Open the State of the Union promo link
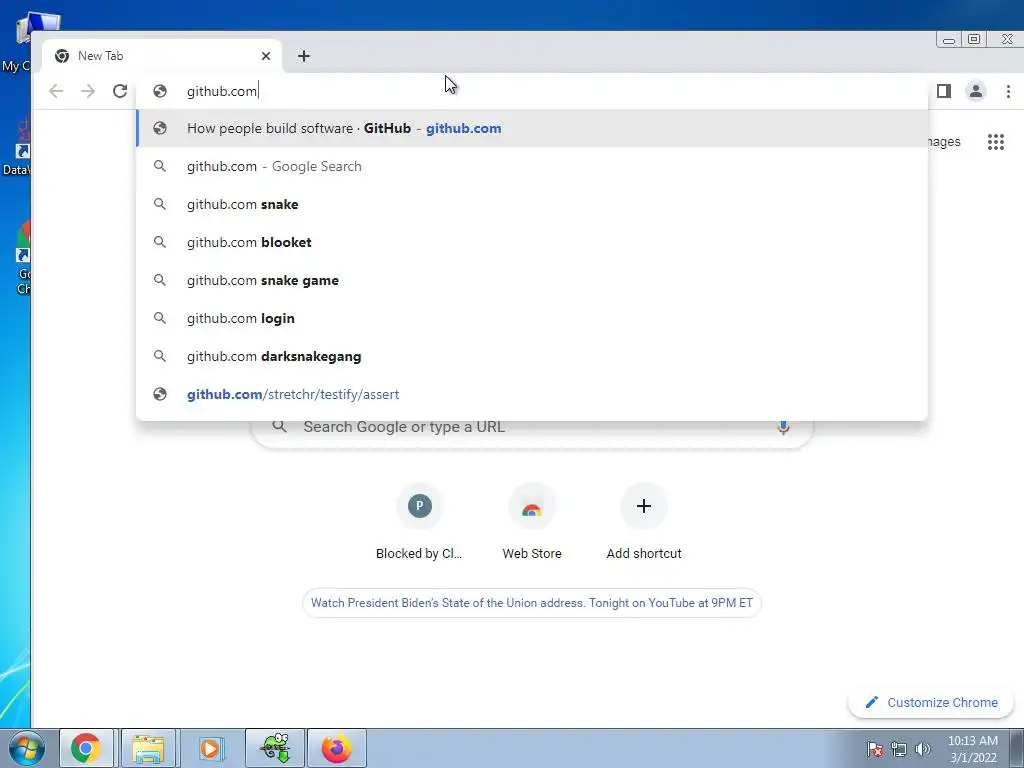Image resolution: width=1024 pixels, height=768 pixels. 532,603
